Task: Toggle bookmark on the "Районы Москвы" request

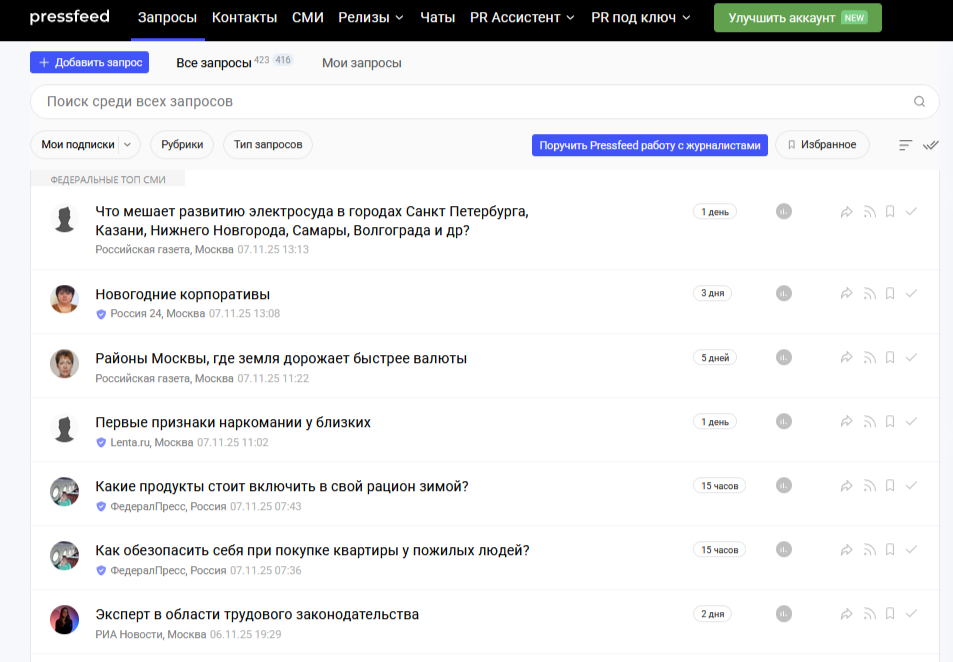Action: pos(889,356)
